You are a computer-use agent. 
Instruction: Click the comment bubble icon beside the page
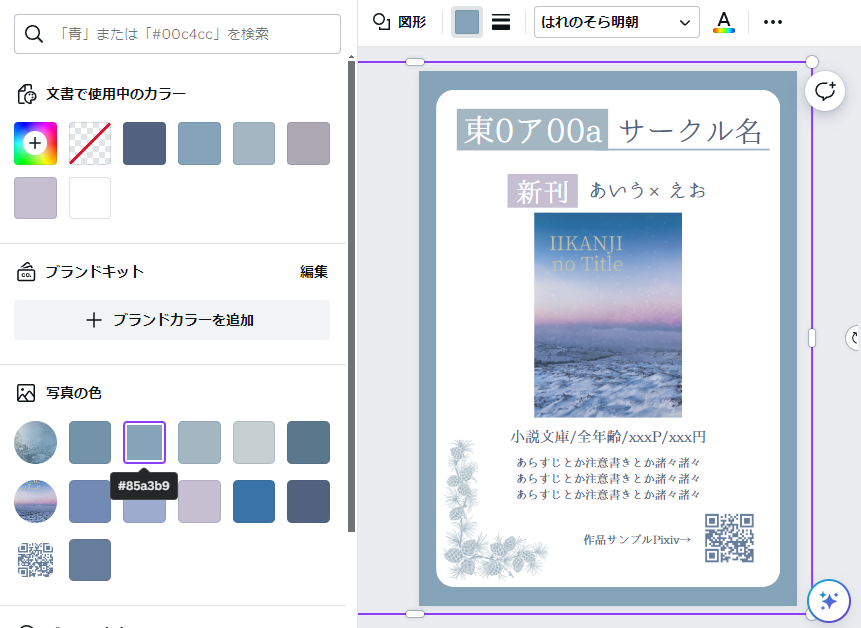824,91
